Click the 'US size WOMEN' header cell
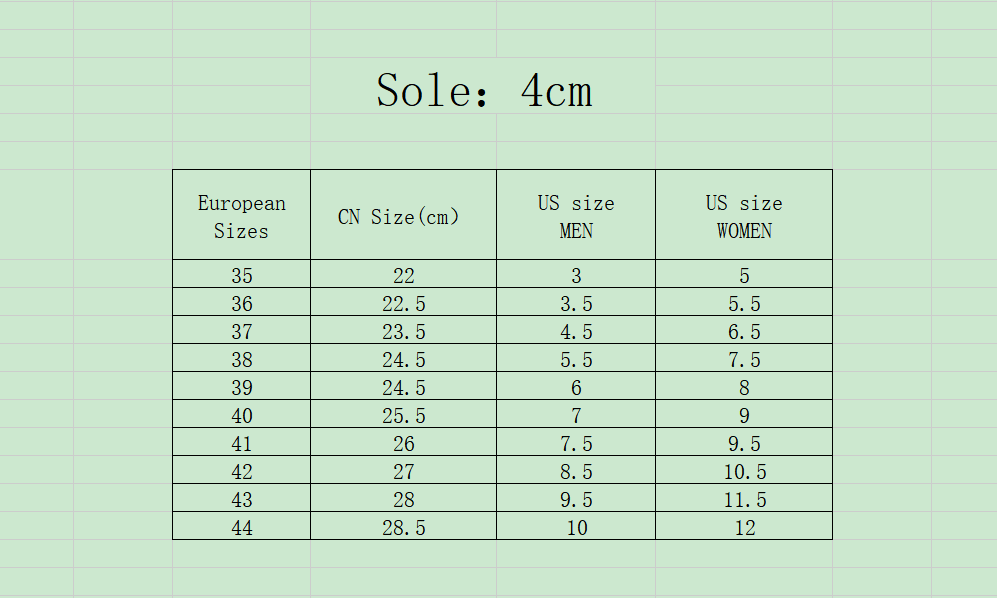997x598 pixels. (744, 216)
